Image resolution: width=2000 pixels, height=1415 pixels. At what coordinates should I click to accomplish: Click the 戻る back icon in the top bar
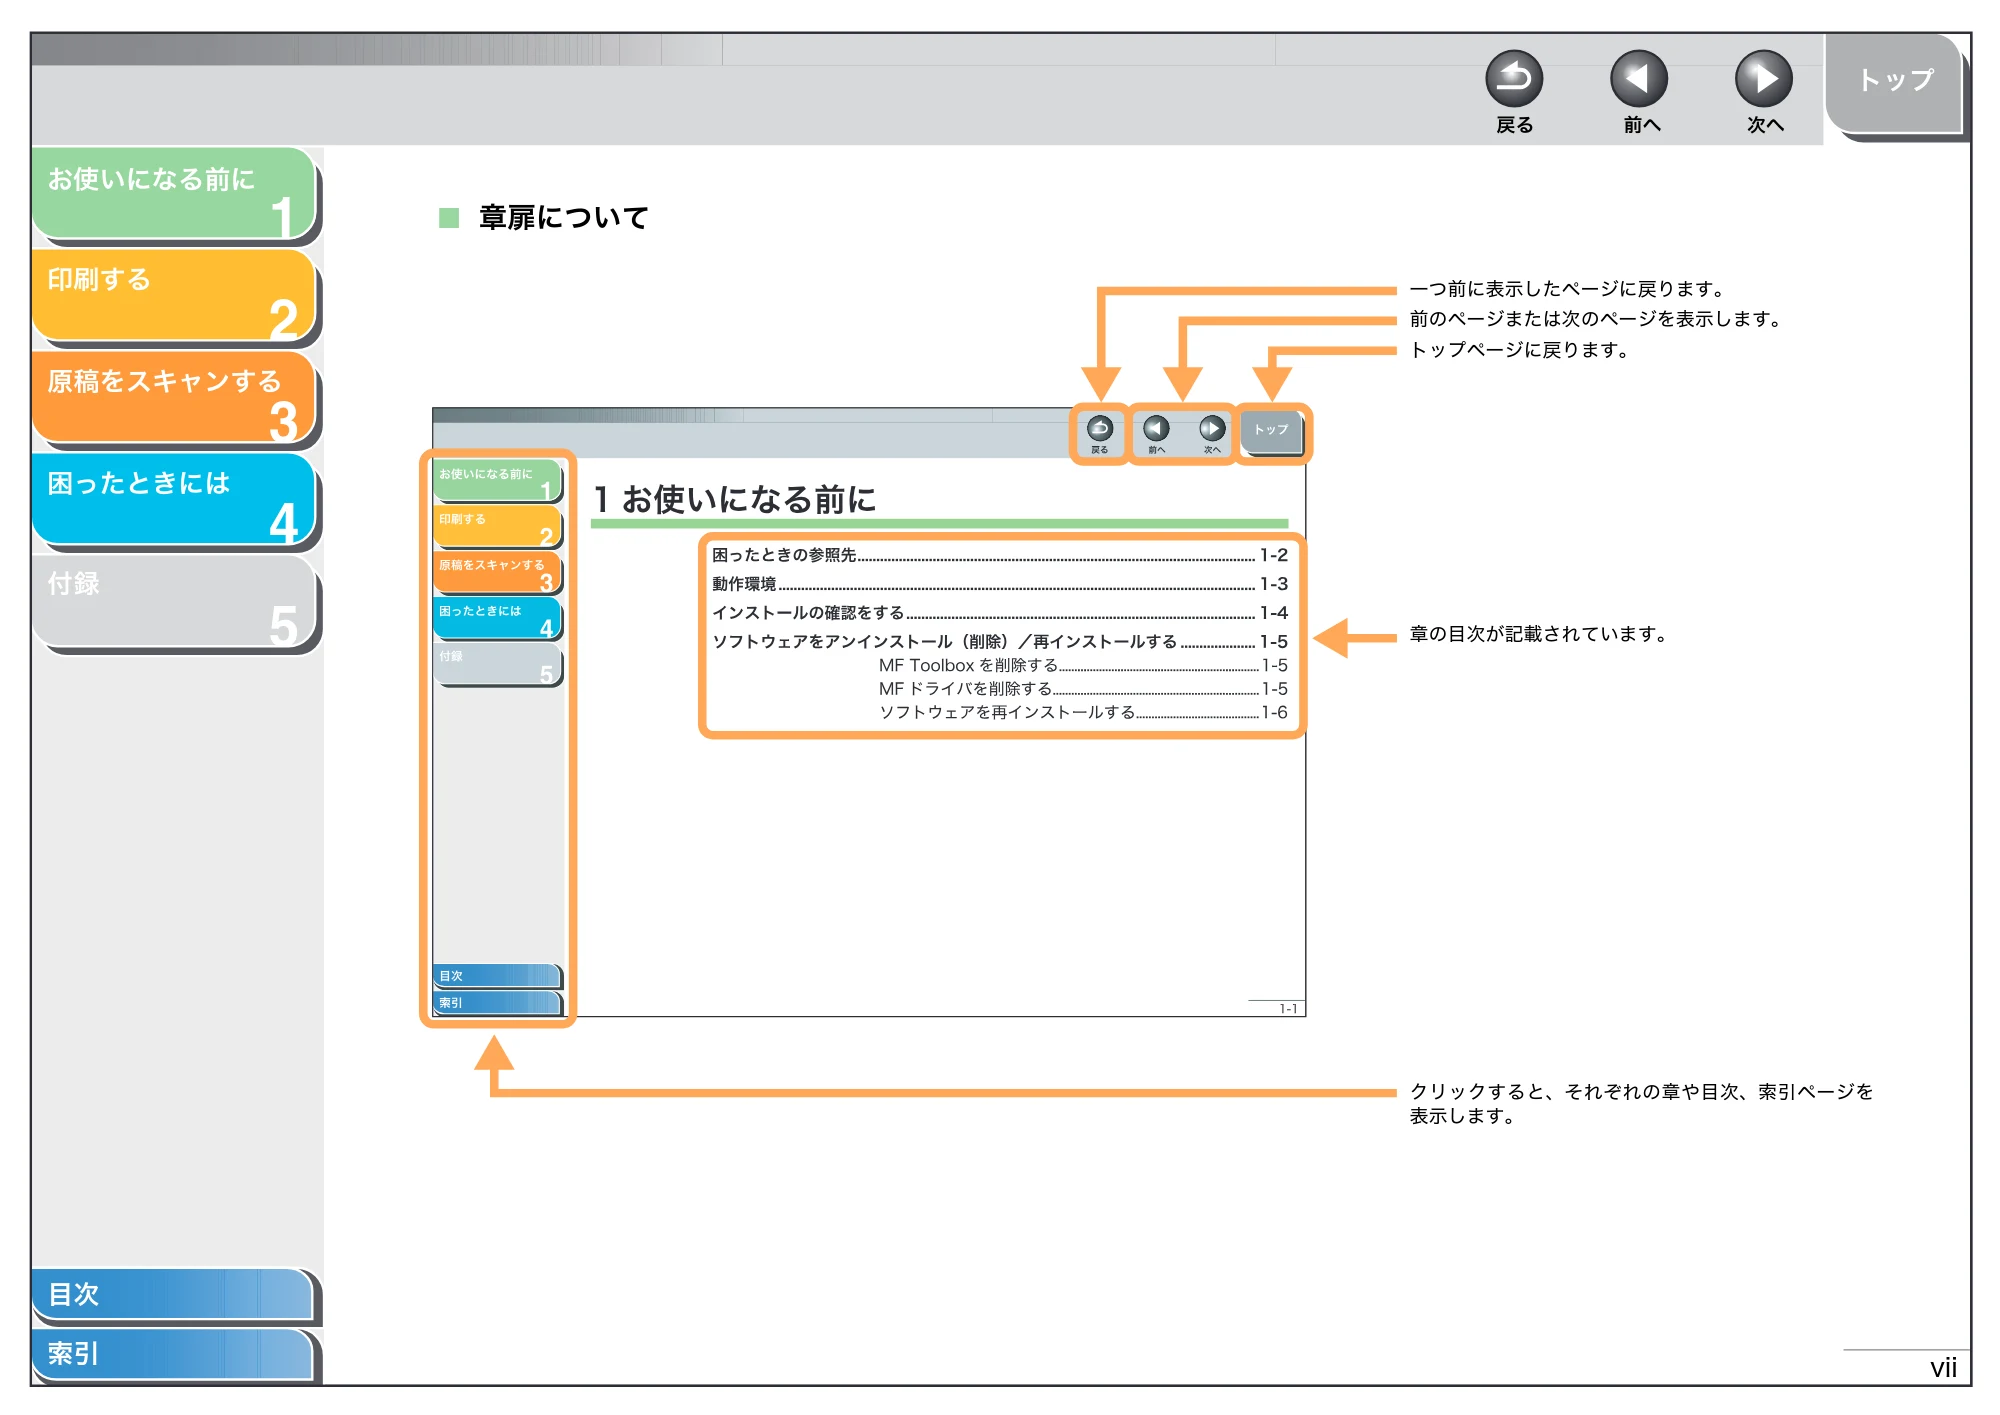click(x=1513, y=79)
